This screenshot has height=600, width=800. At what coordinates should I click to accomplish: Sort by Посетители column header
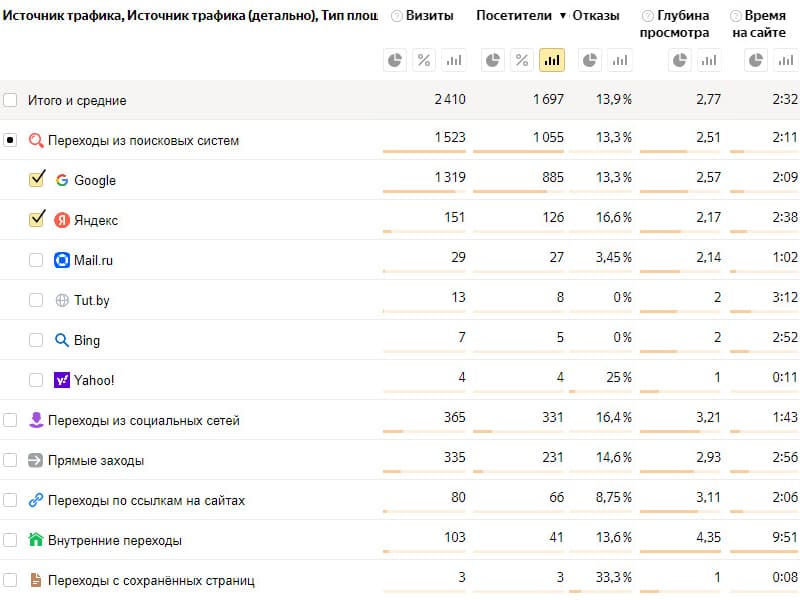[x=514, y=16]
